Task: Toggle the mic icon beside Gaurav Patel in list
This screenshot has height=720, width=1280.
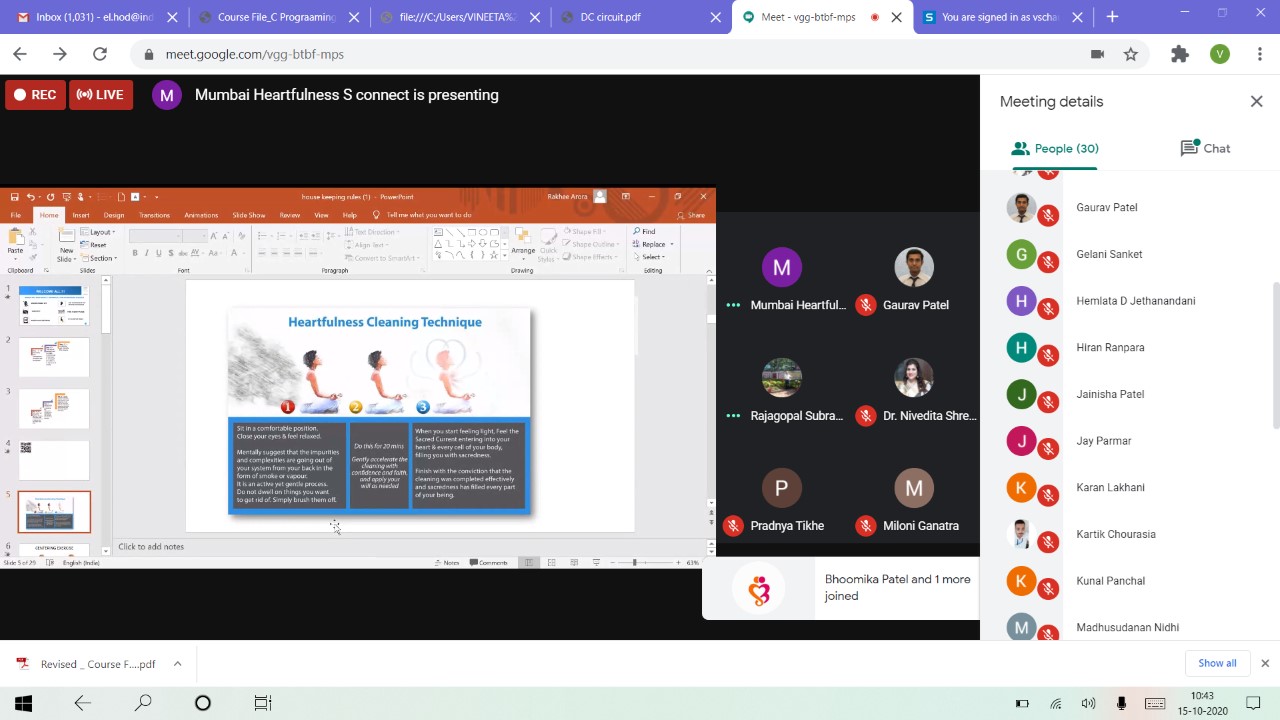Action: [1048, 215]
